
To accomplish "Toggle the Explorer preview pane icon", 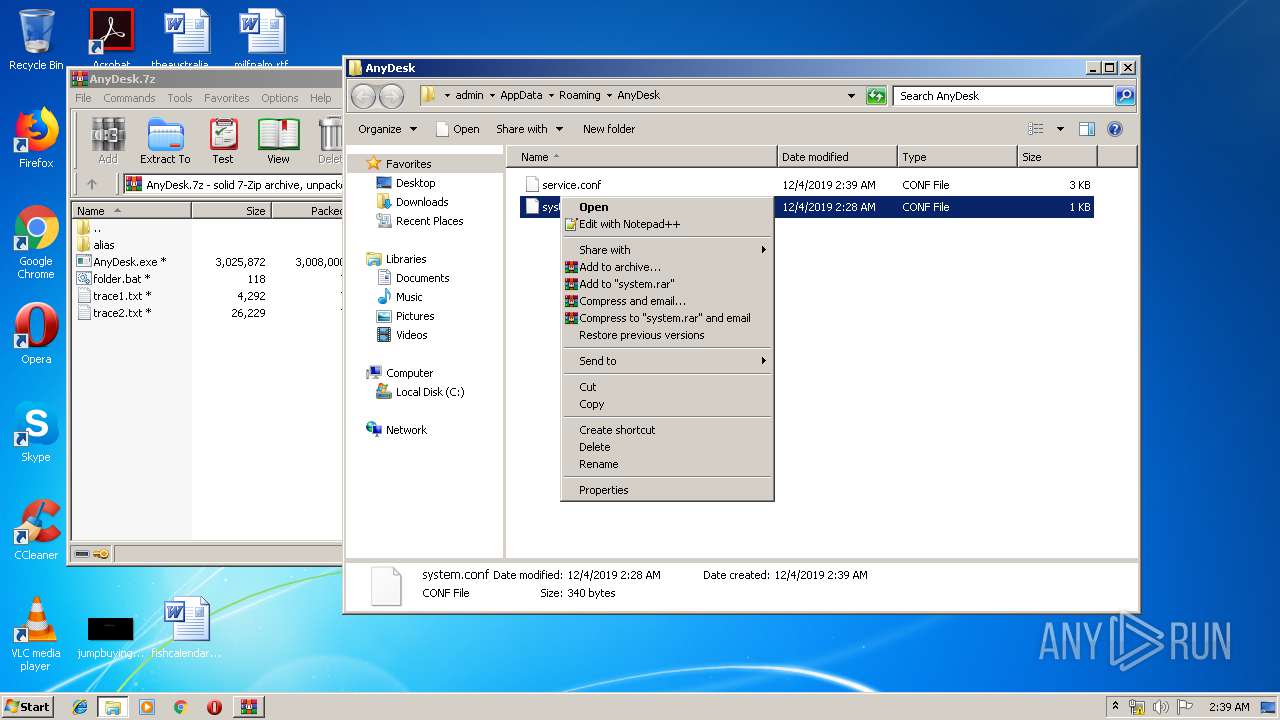I will [1087, 129].
